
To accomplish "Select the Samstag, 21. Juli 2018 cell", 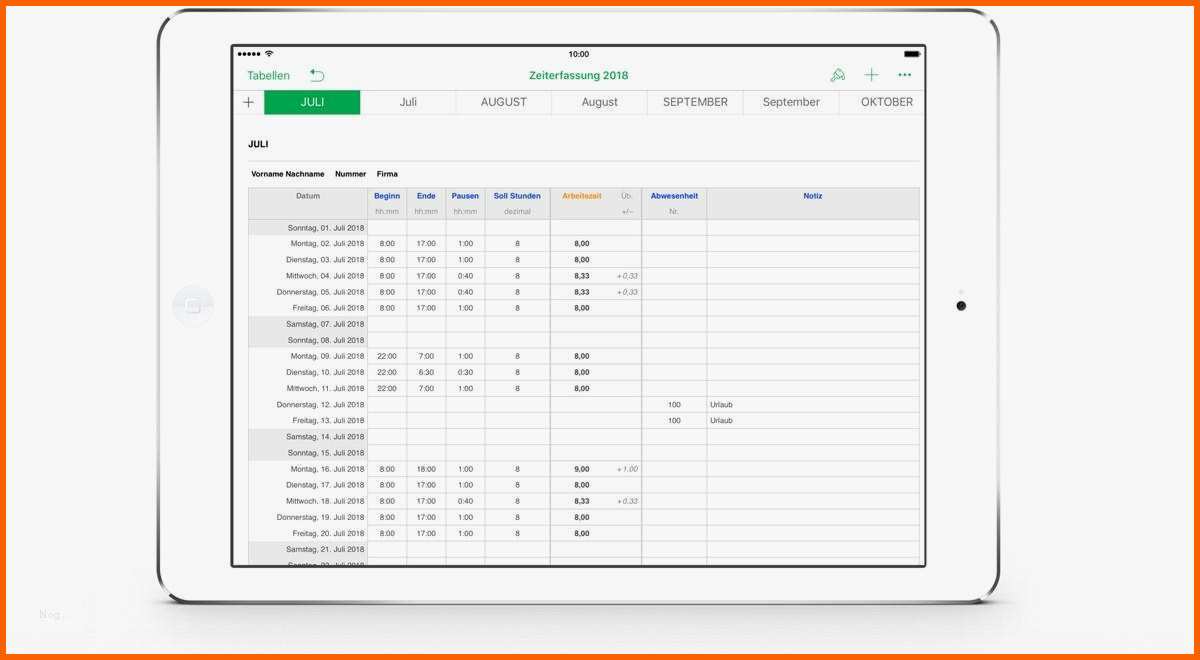I will pos(308,549).
